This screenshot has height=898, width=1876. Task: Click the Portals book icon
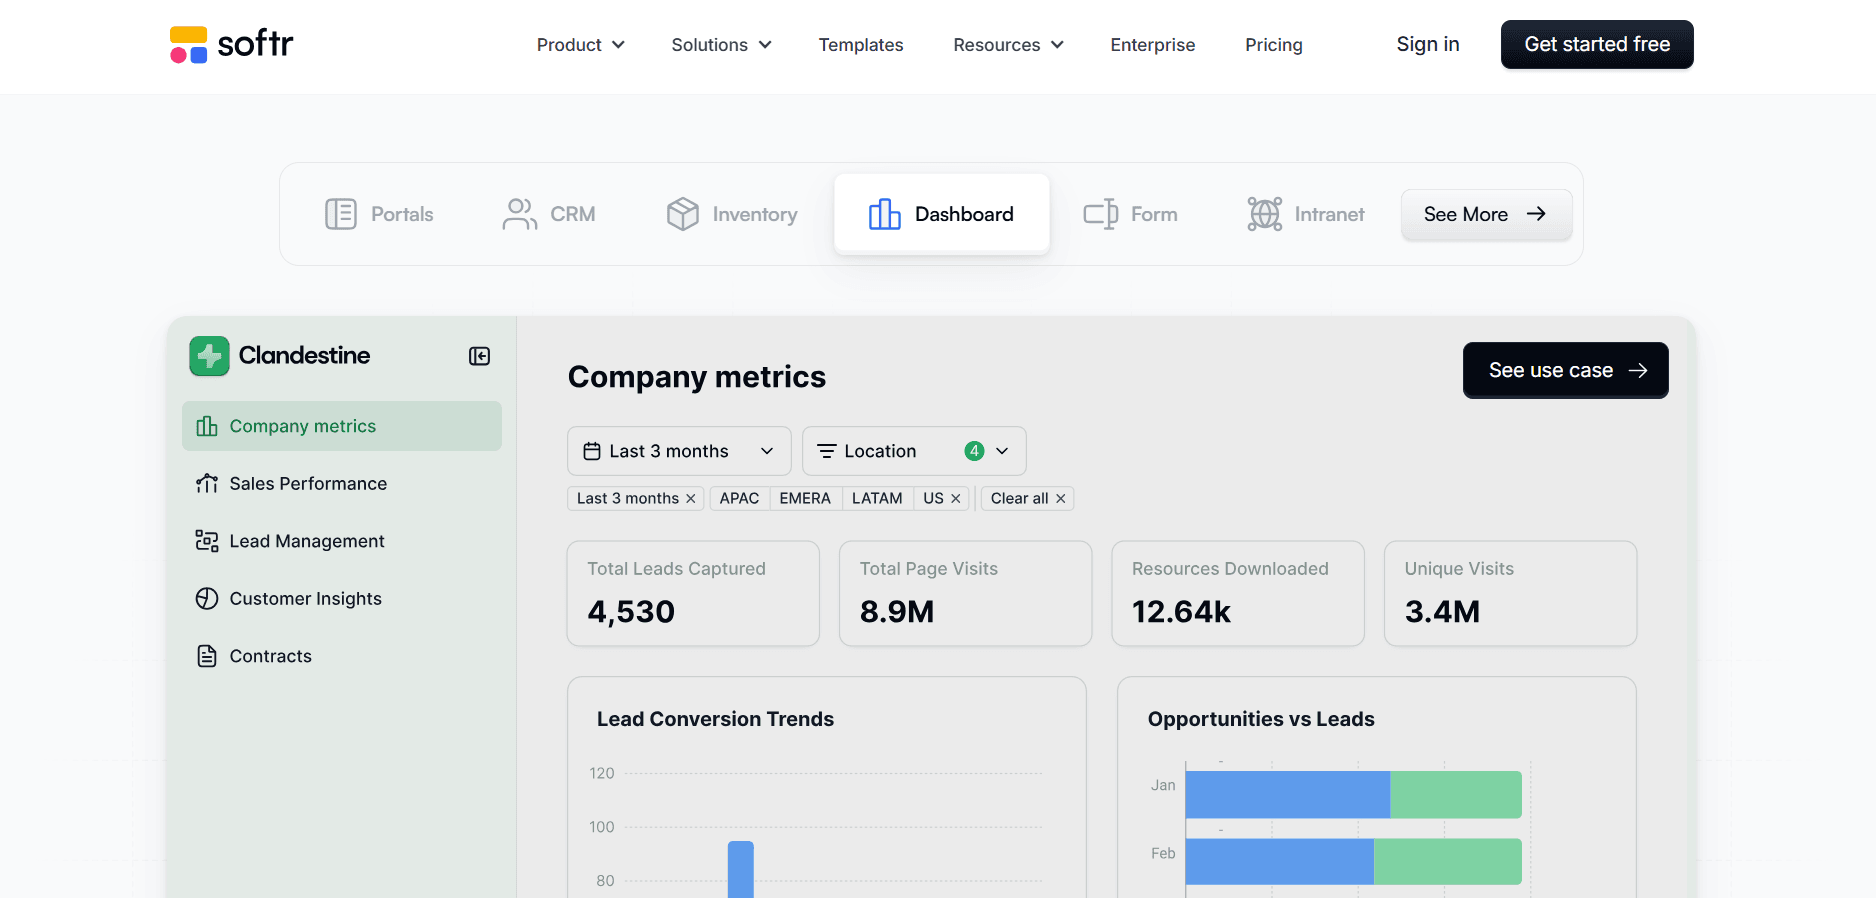pyautogui.click(x=341, y=214)
